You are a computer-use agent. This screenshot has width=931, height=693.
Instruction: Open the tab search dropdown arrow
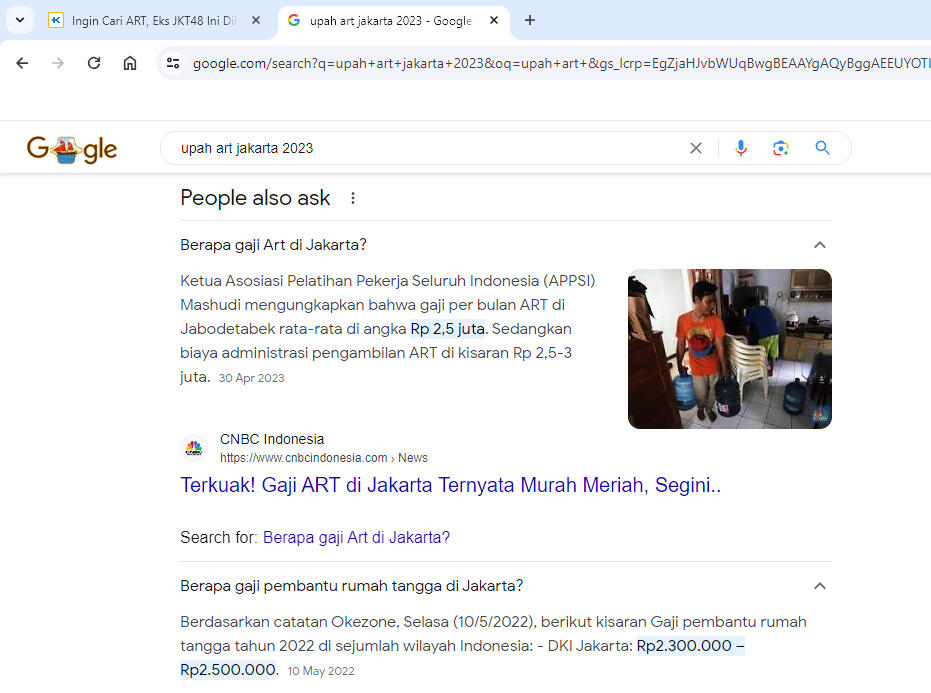19,19
